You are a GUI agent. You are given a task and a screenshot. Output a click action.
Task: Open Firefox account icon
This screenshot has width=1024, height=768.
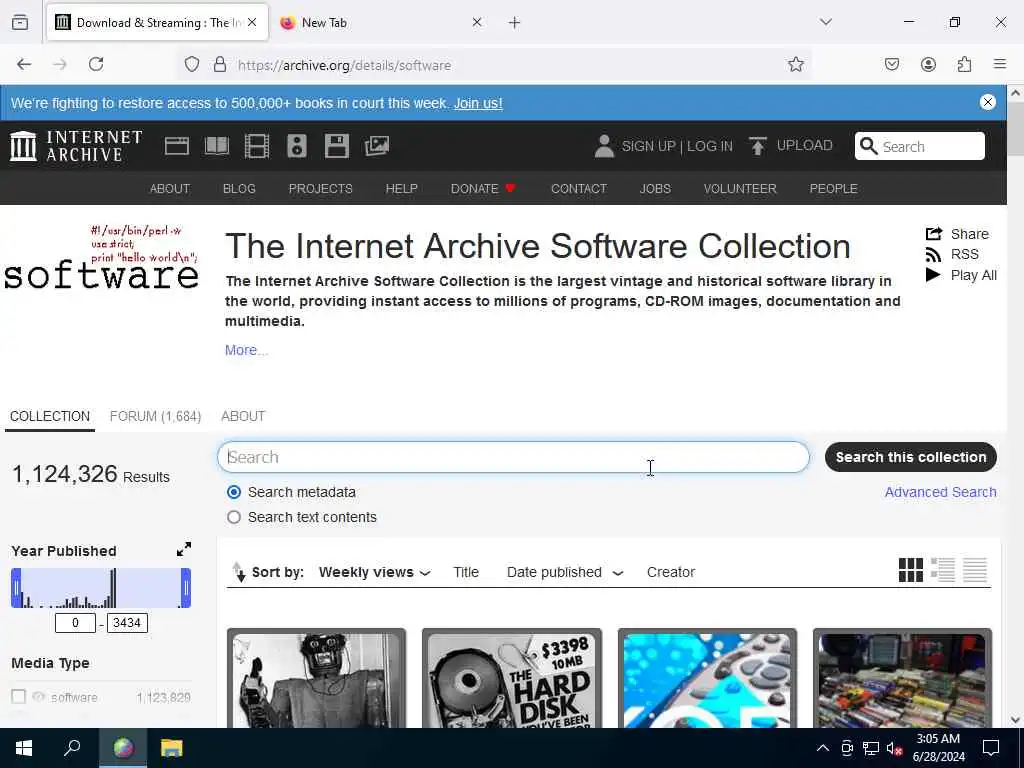pyautogui.click(x=928, y=64)
